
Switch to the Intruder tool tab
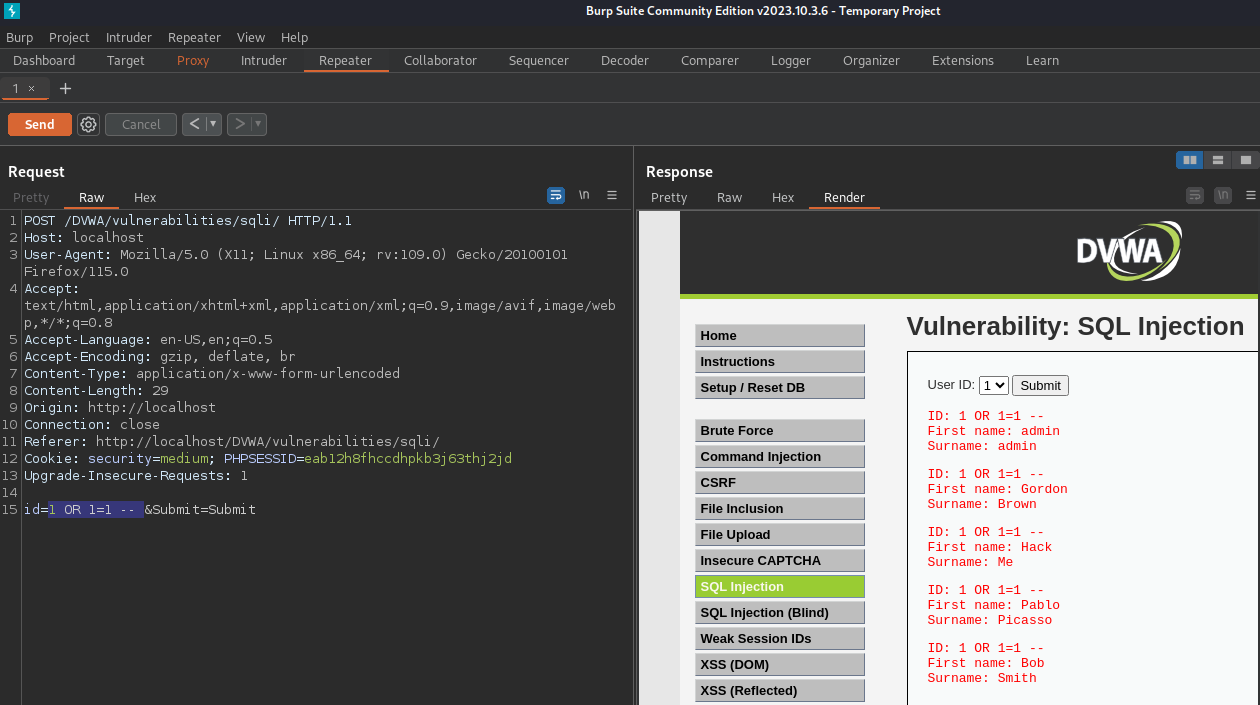264,61
